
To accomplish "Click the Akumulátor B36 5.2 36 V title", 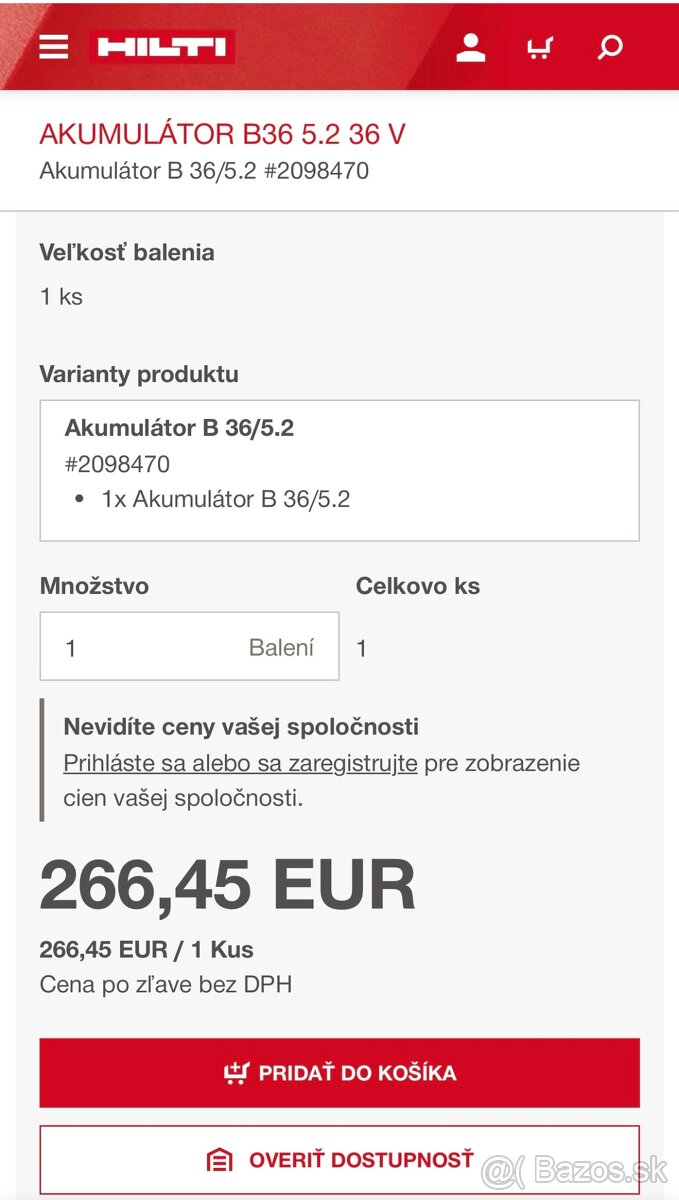I will tap(222, 134).
